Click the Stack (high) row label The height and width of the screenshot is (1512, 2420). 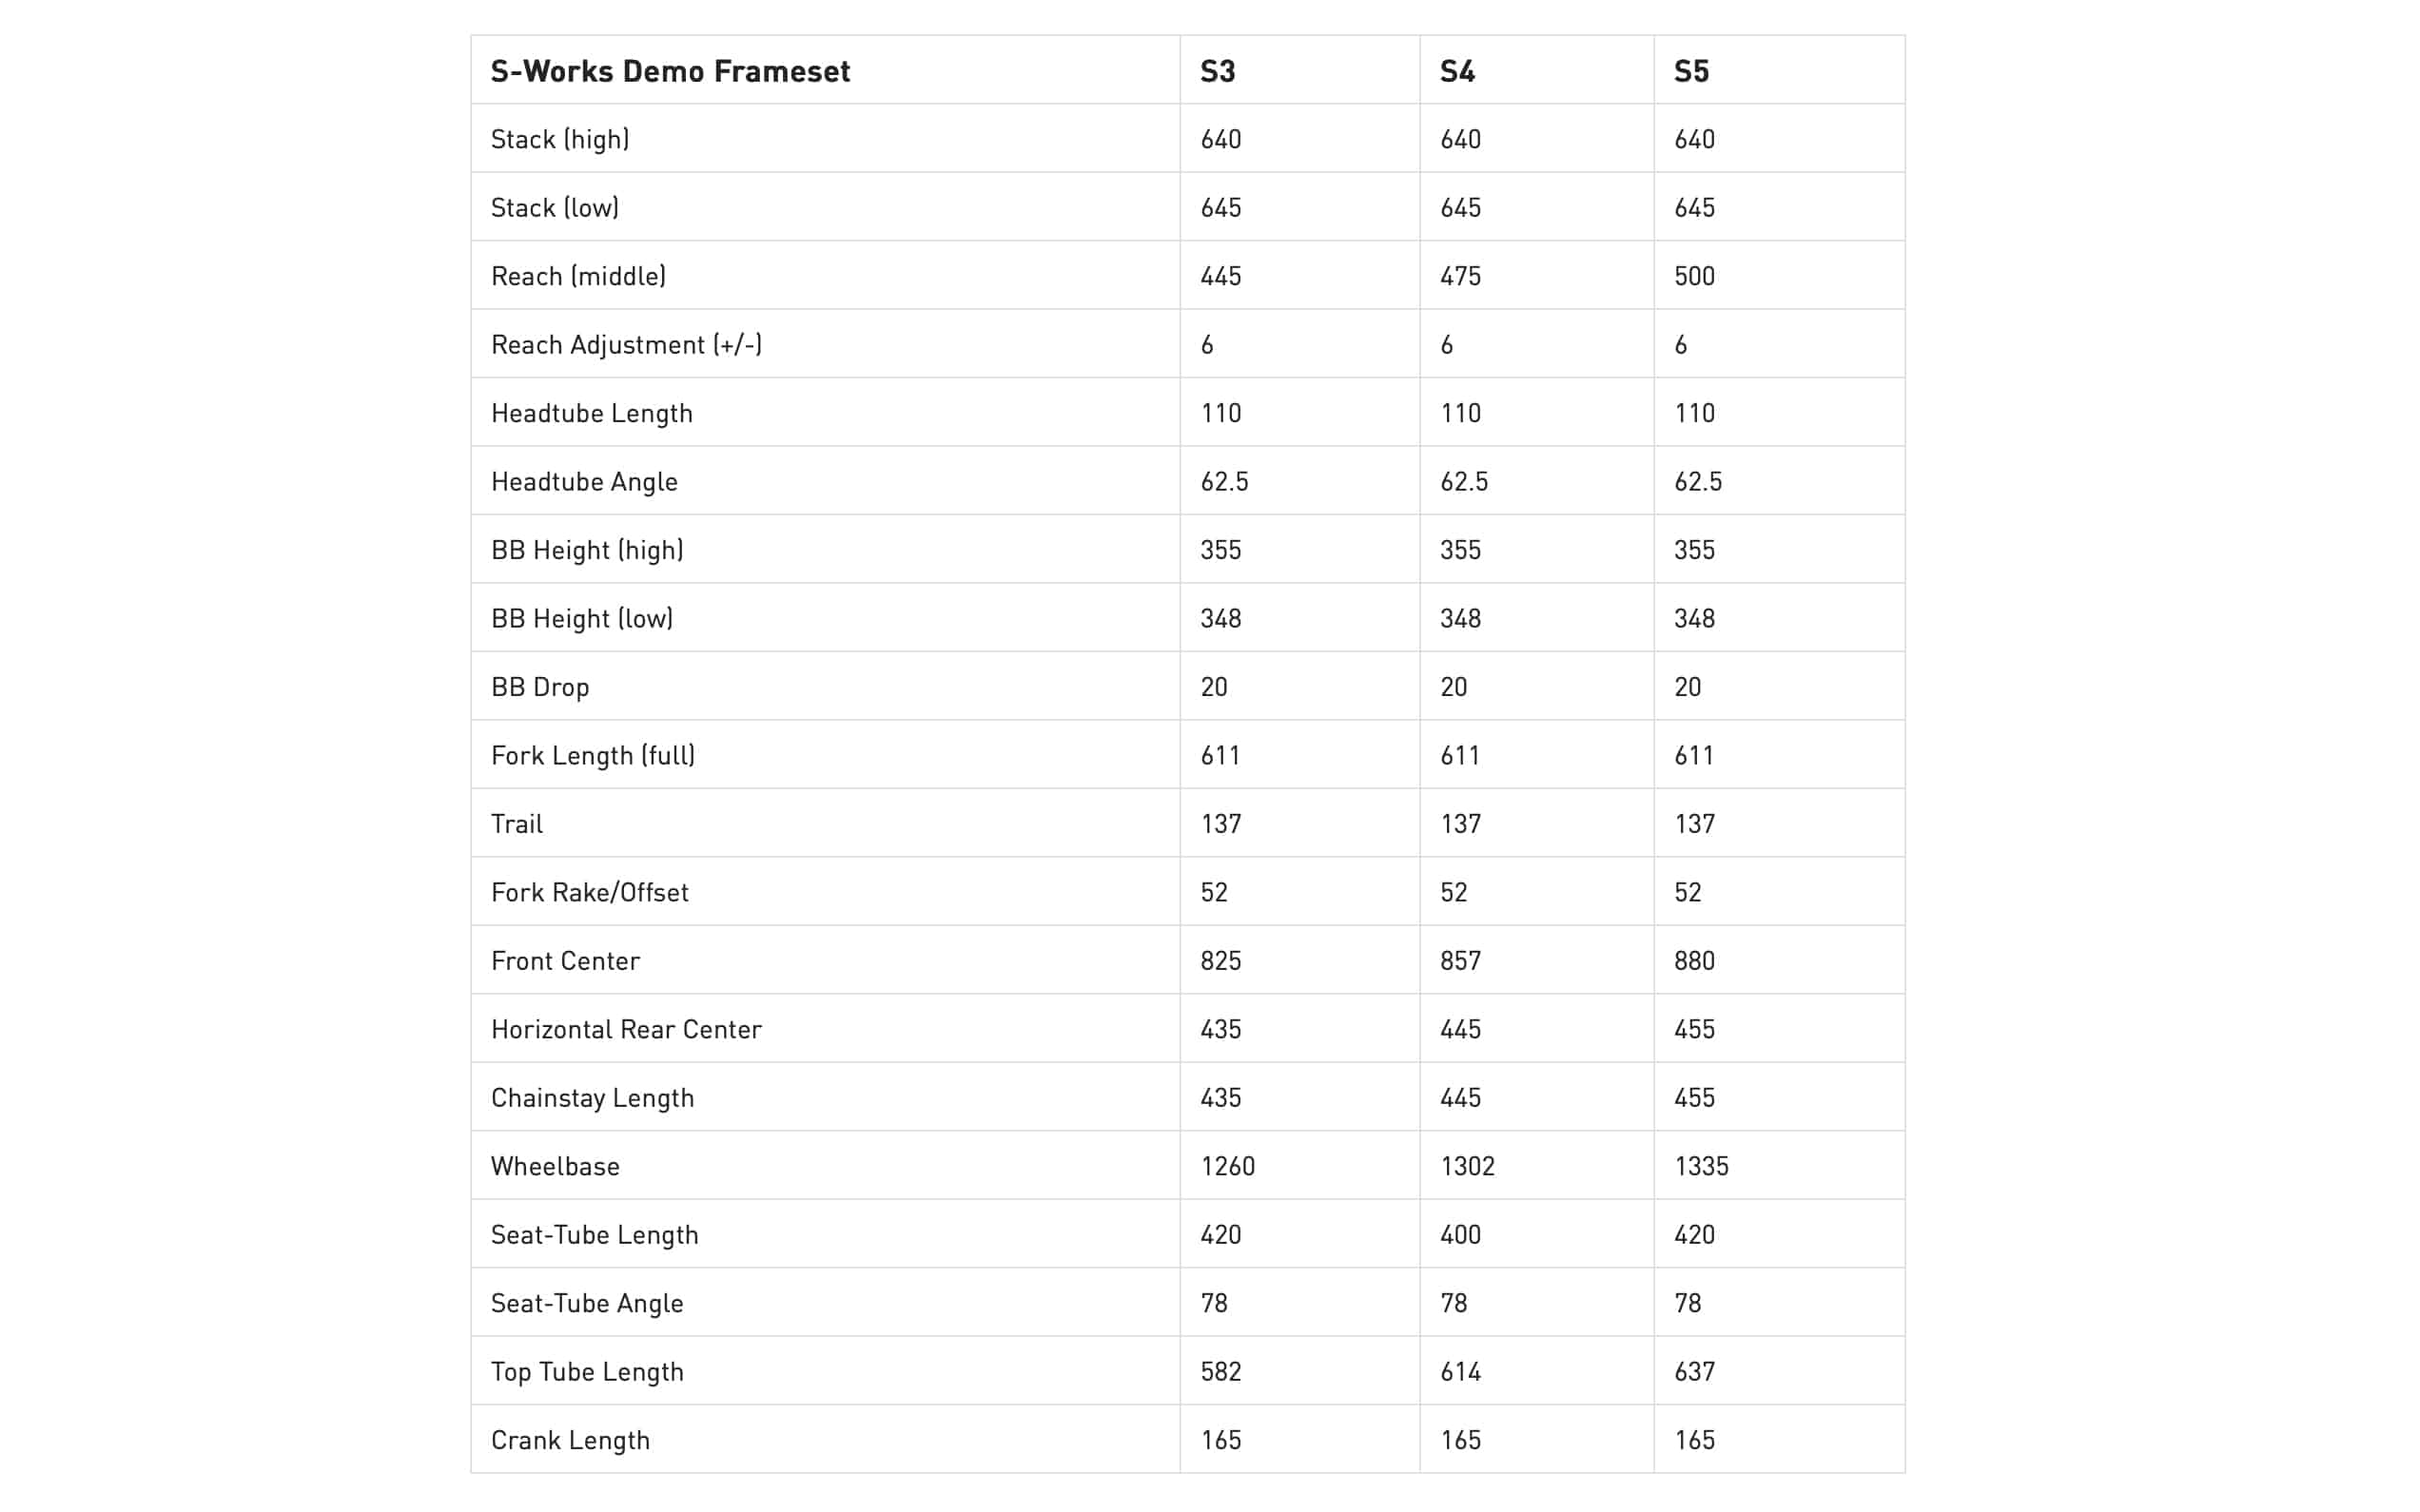pyautogui.click(x=560, y=139)
